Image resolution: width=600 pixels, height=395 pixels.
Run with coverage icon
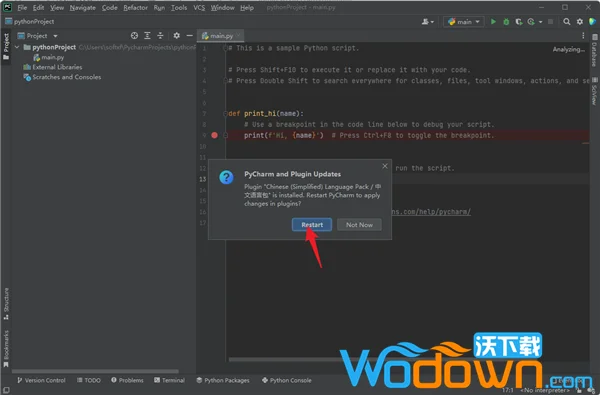(x=518, y=22)
